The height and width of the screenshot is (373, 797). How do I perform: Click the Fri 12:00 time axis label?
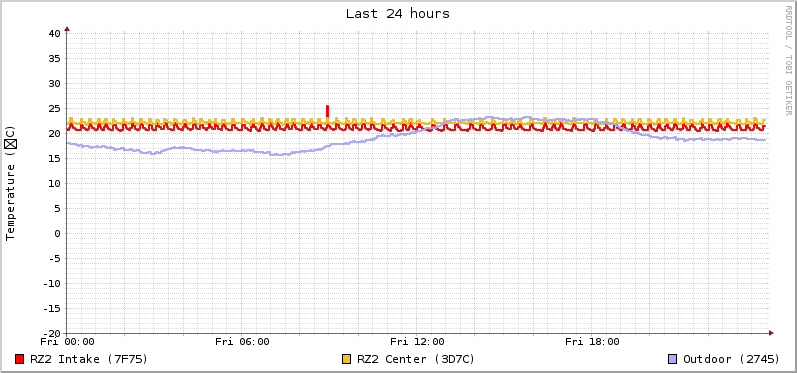[417, 341]
